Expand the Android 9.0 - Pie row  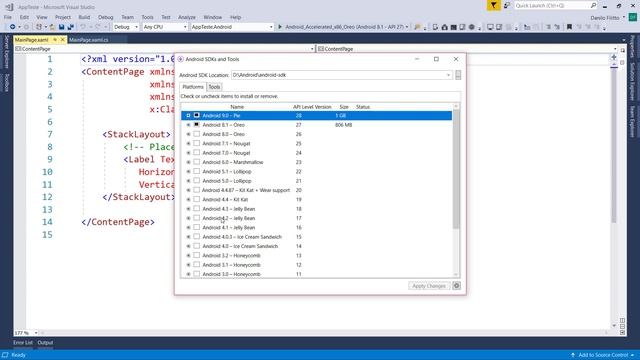[188, 116]
